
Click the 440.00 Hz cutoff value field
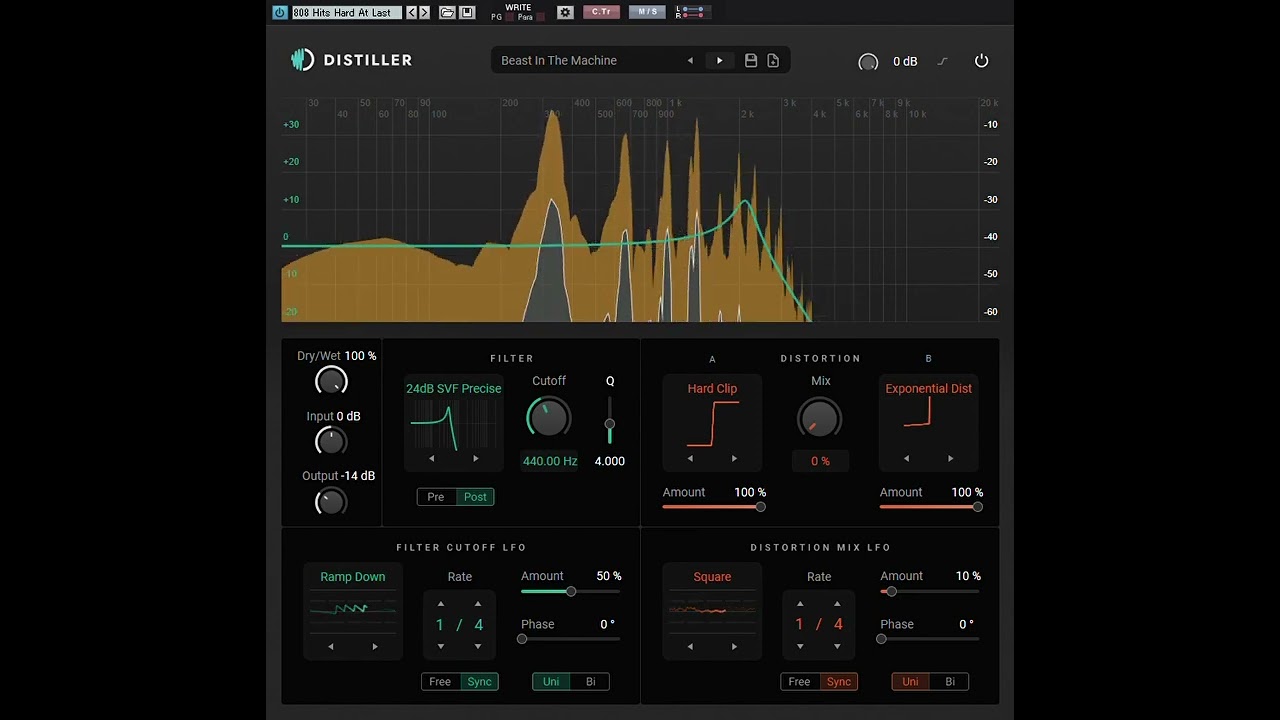coord(549,461)
